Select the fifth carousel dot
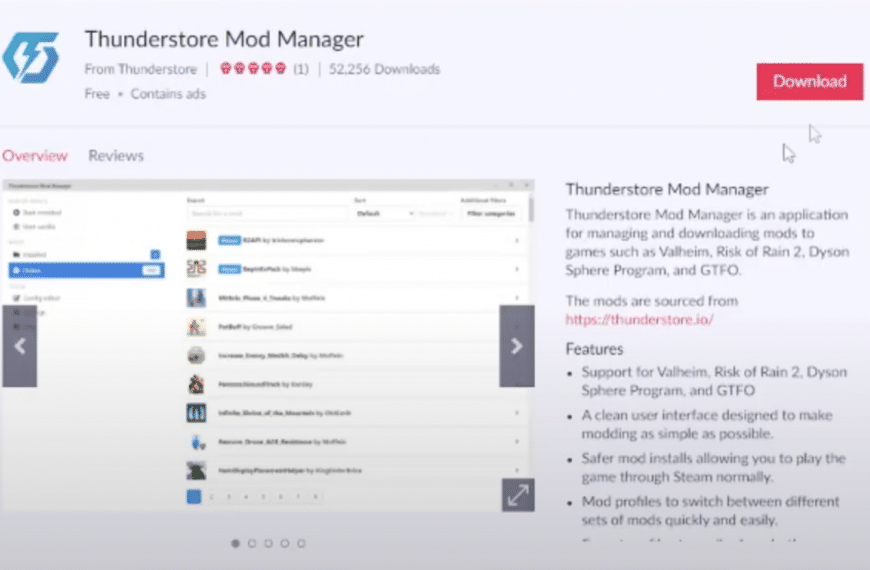870x570 pixels. click(x=301, y=543)
